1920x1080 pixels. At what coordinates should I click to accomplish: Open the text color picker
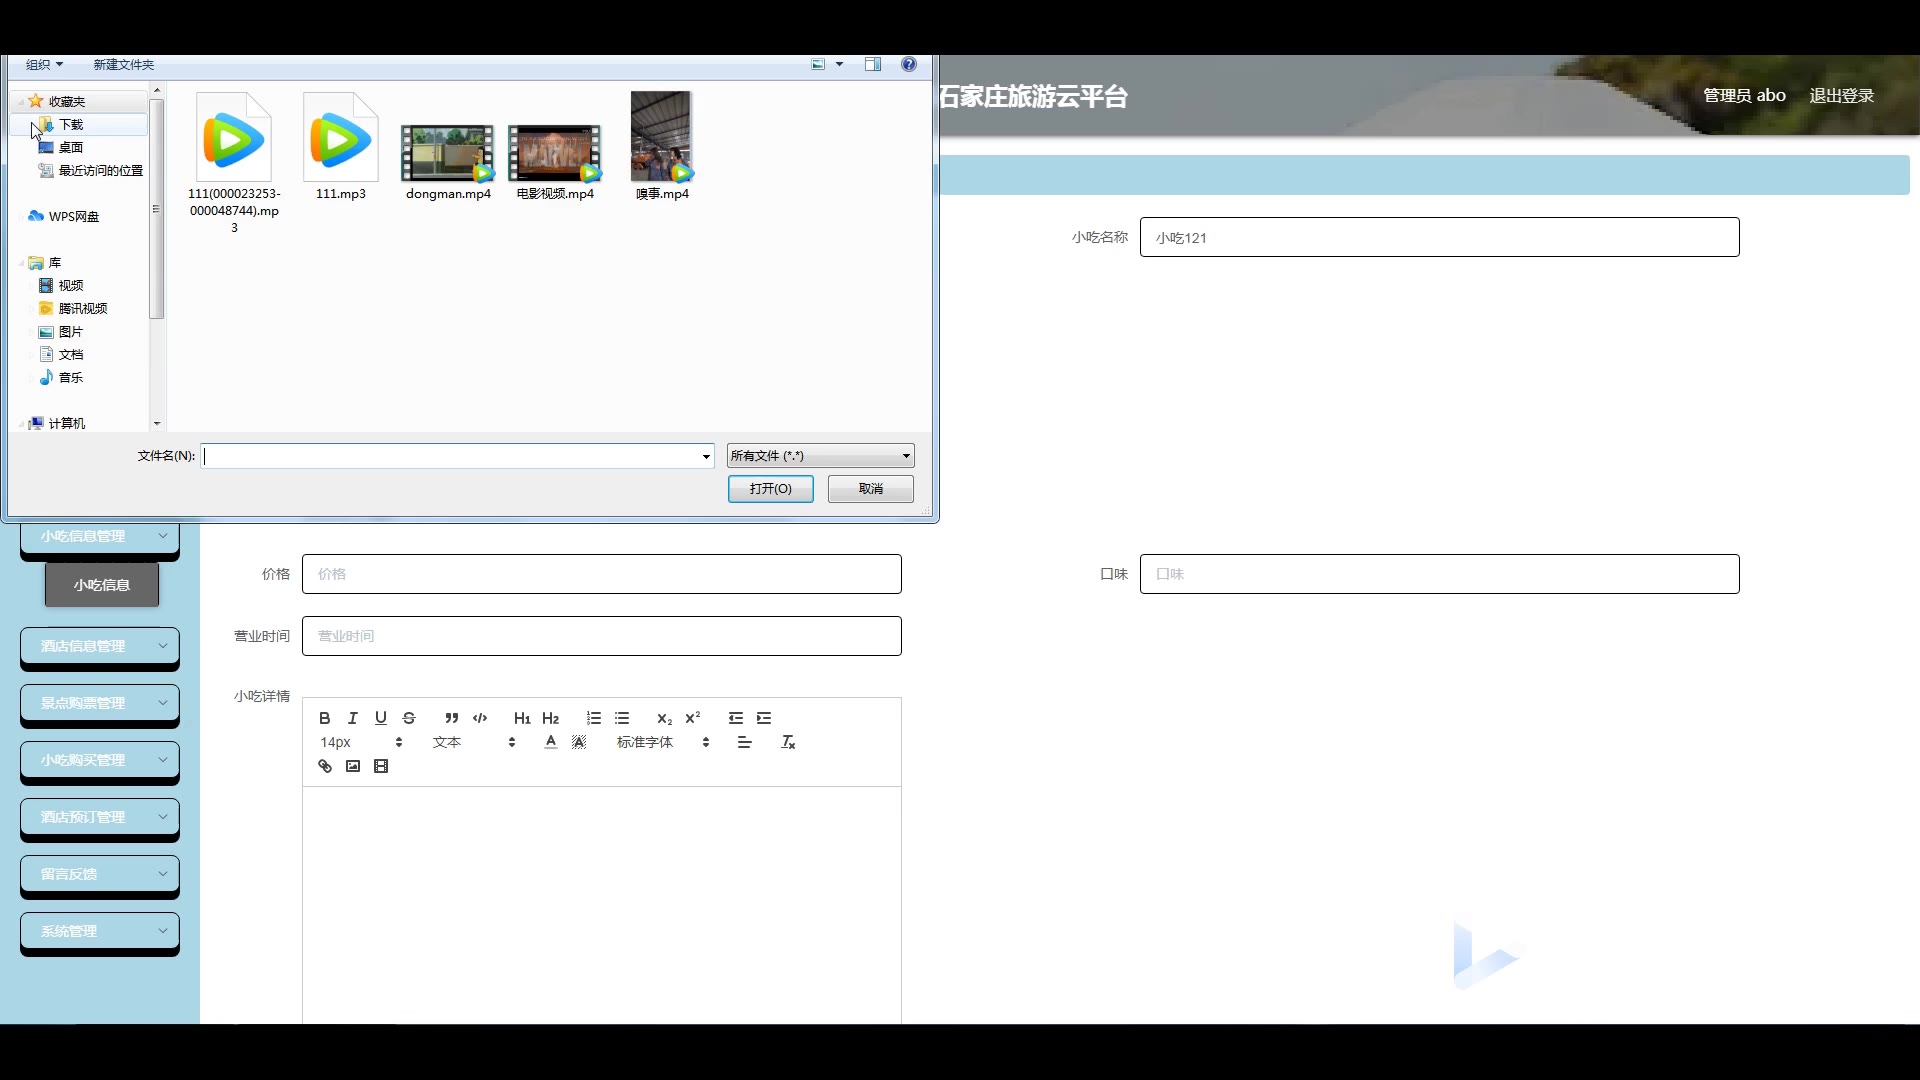point(551,742)
